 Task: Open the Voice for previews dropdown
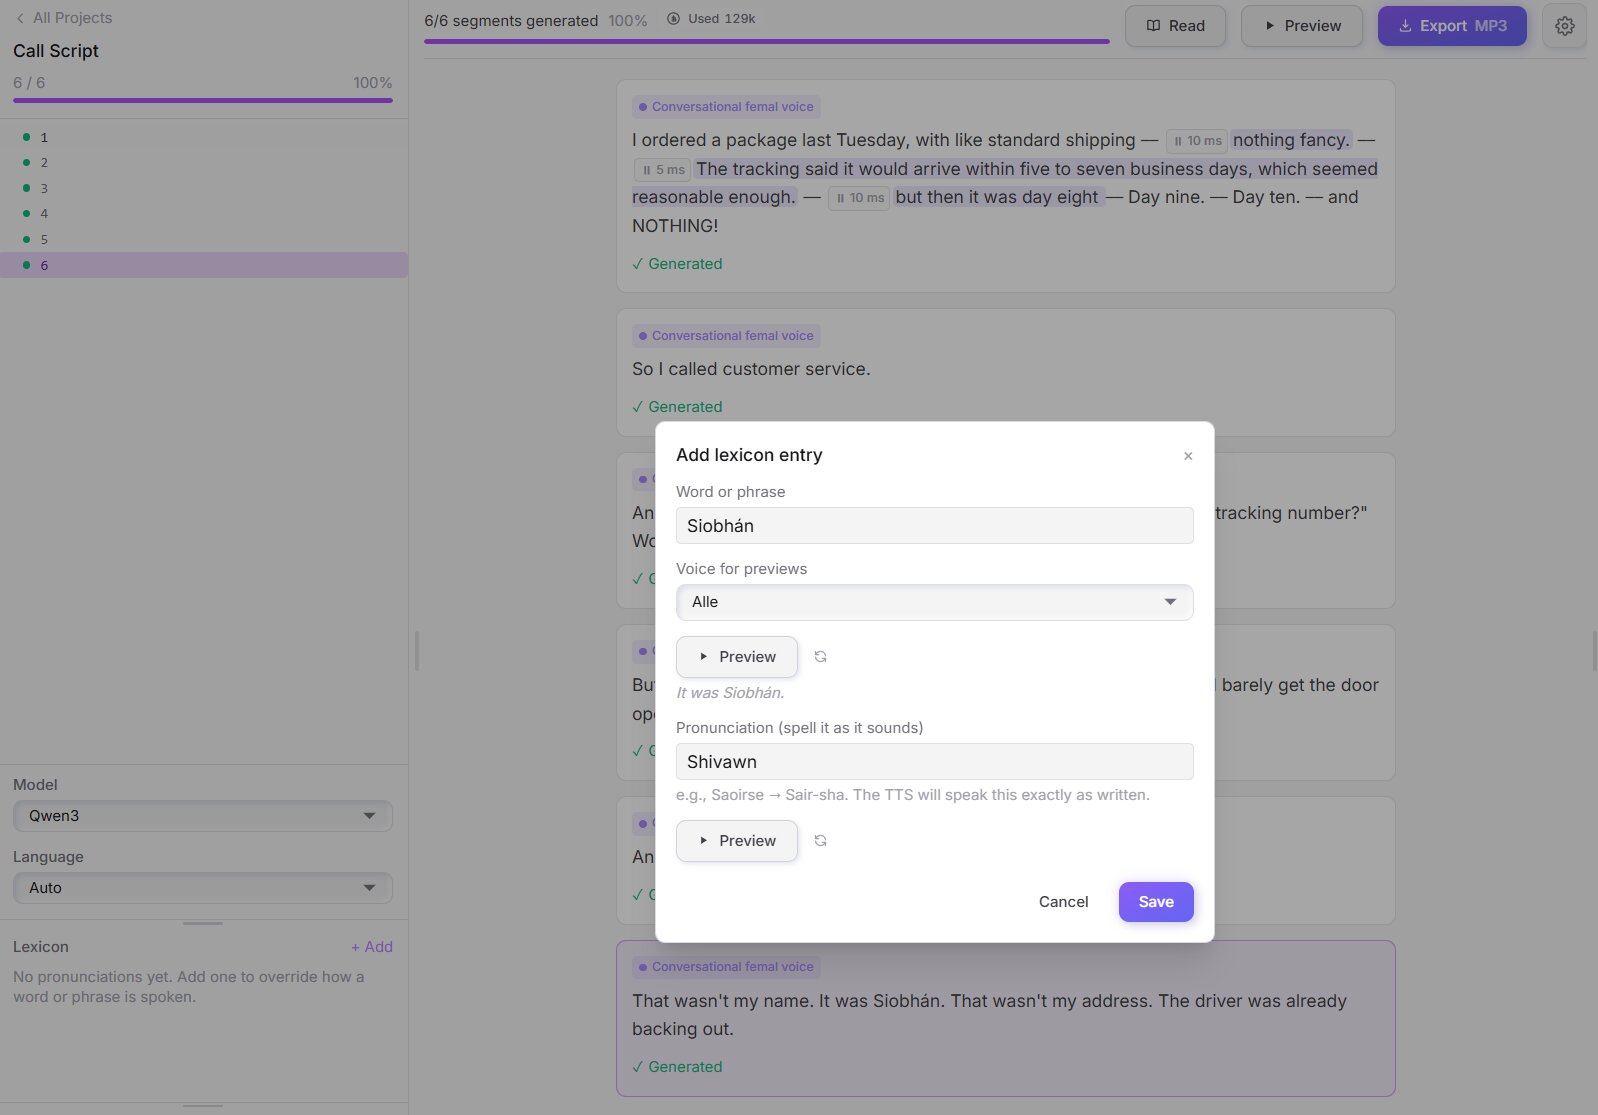tap(935, 602)
